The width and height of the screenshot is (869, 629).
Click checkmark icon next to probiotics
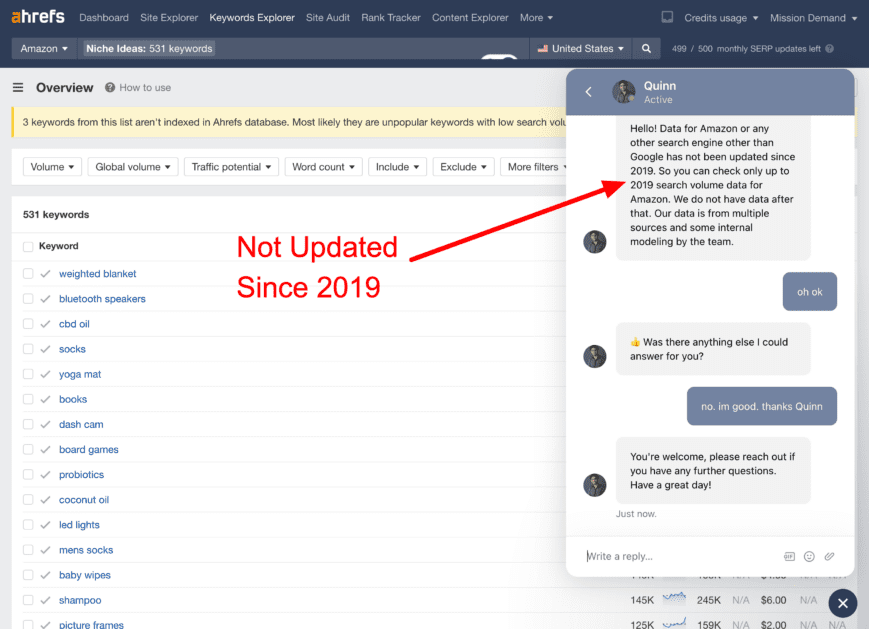(x=45, y=475)
